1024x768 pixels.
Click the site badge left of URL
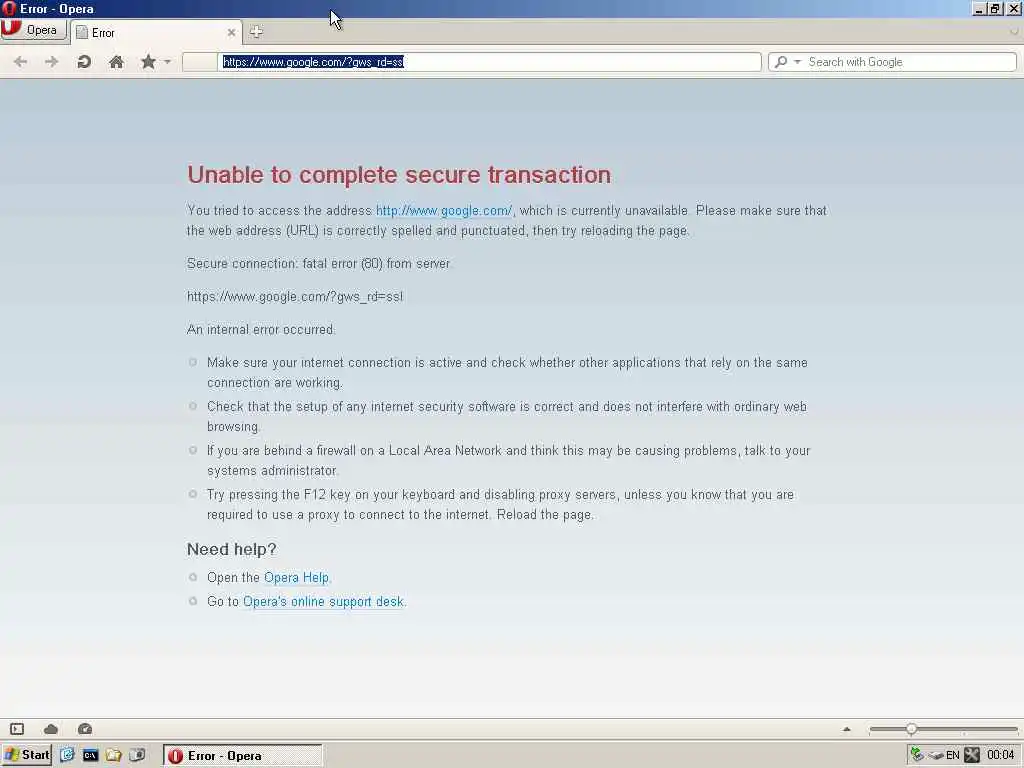(200, 62)
